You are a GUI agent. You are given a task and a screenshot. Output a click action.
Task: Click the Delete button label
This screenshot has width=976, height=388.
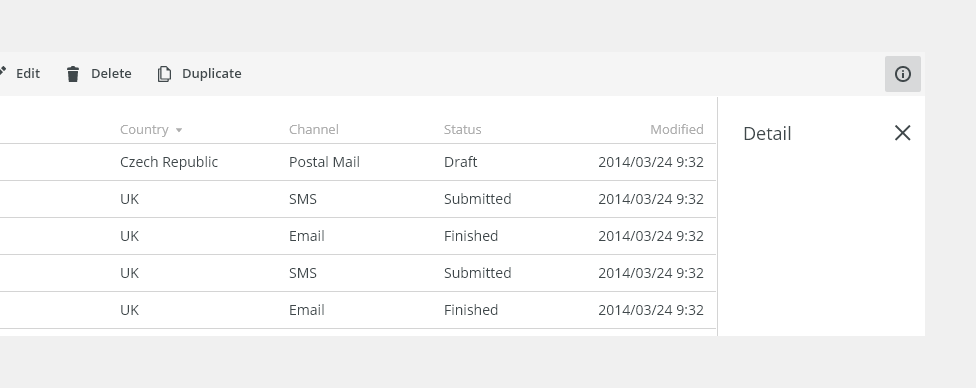(x=111, y=73)
